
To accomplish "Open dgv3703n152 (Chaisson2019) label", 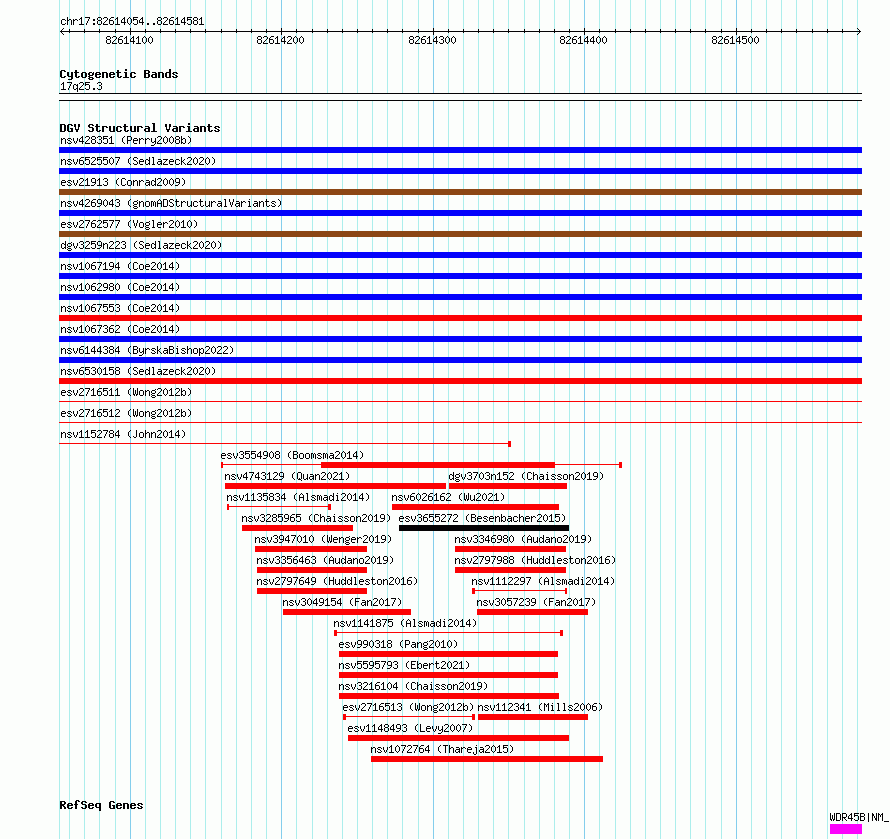I will click(x=526, y=476).
